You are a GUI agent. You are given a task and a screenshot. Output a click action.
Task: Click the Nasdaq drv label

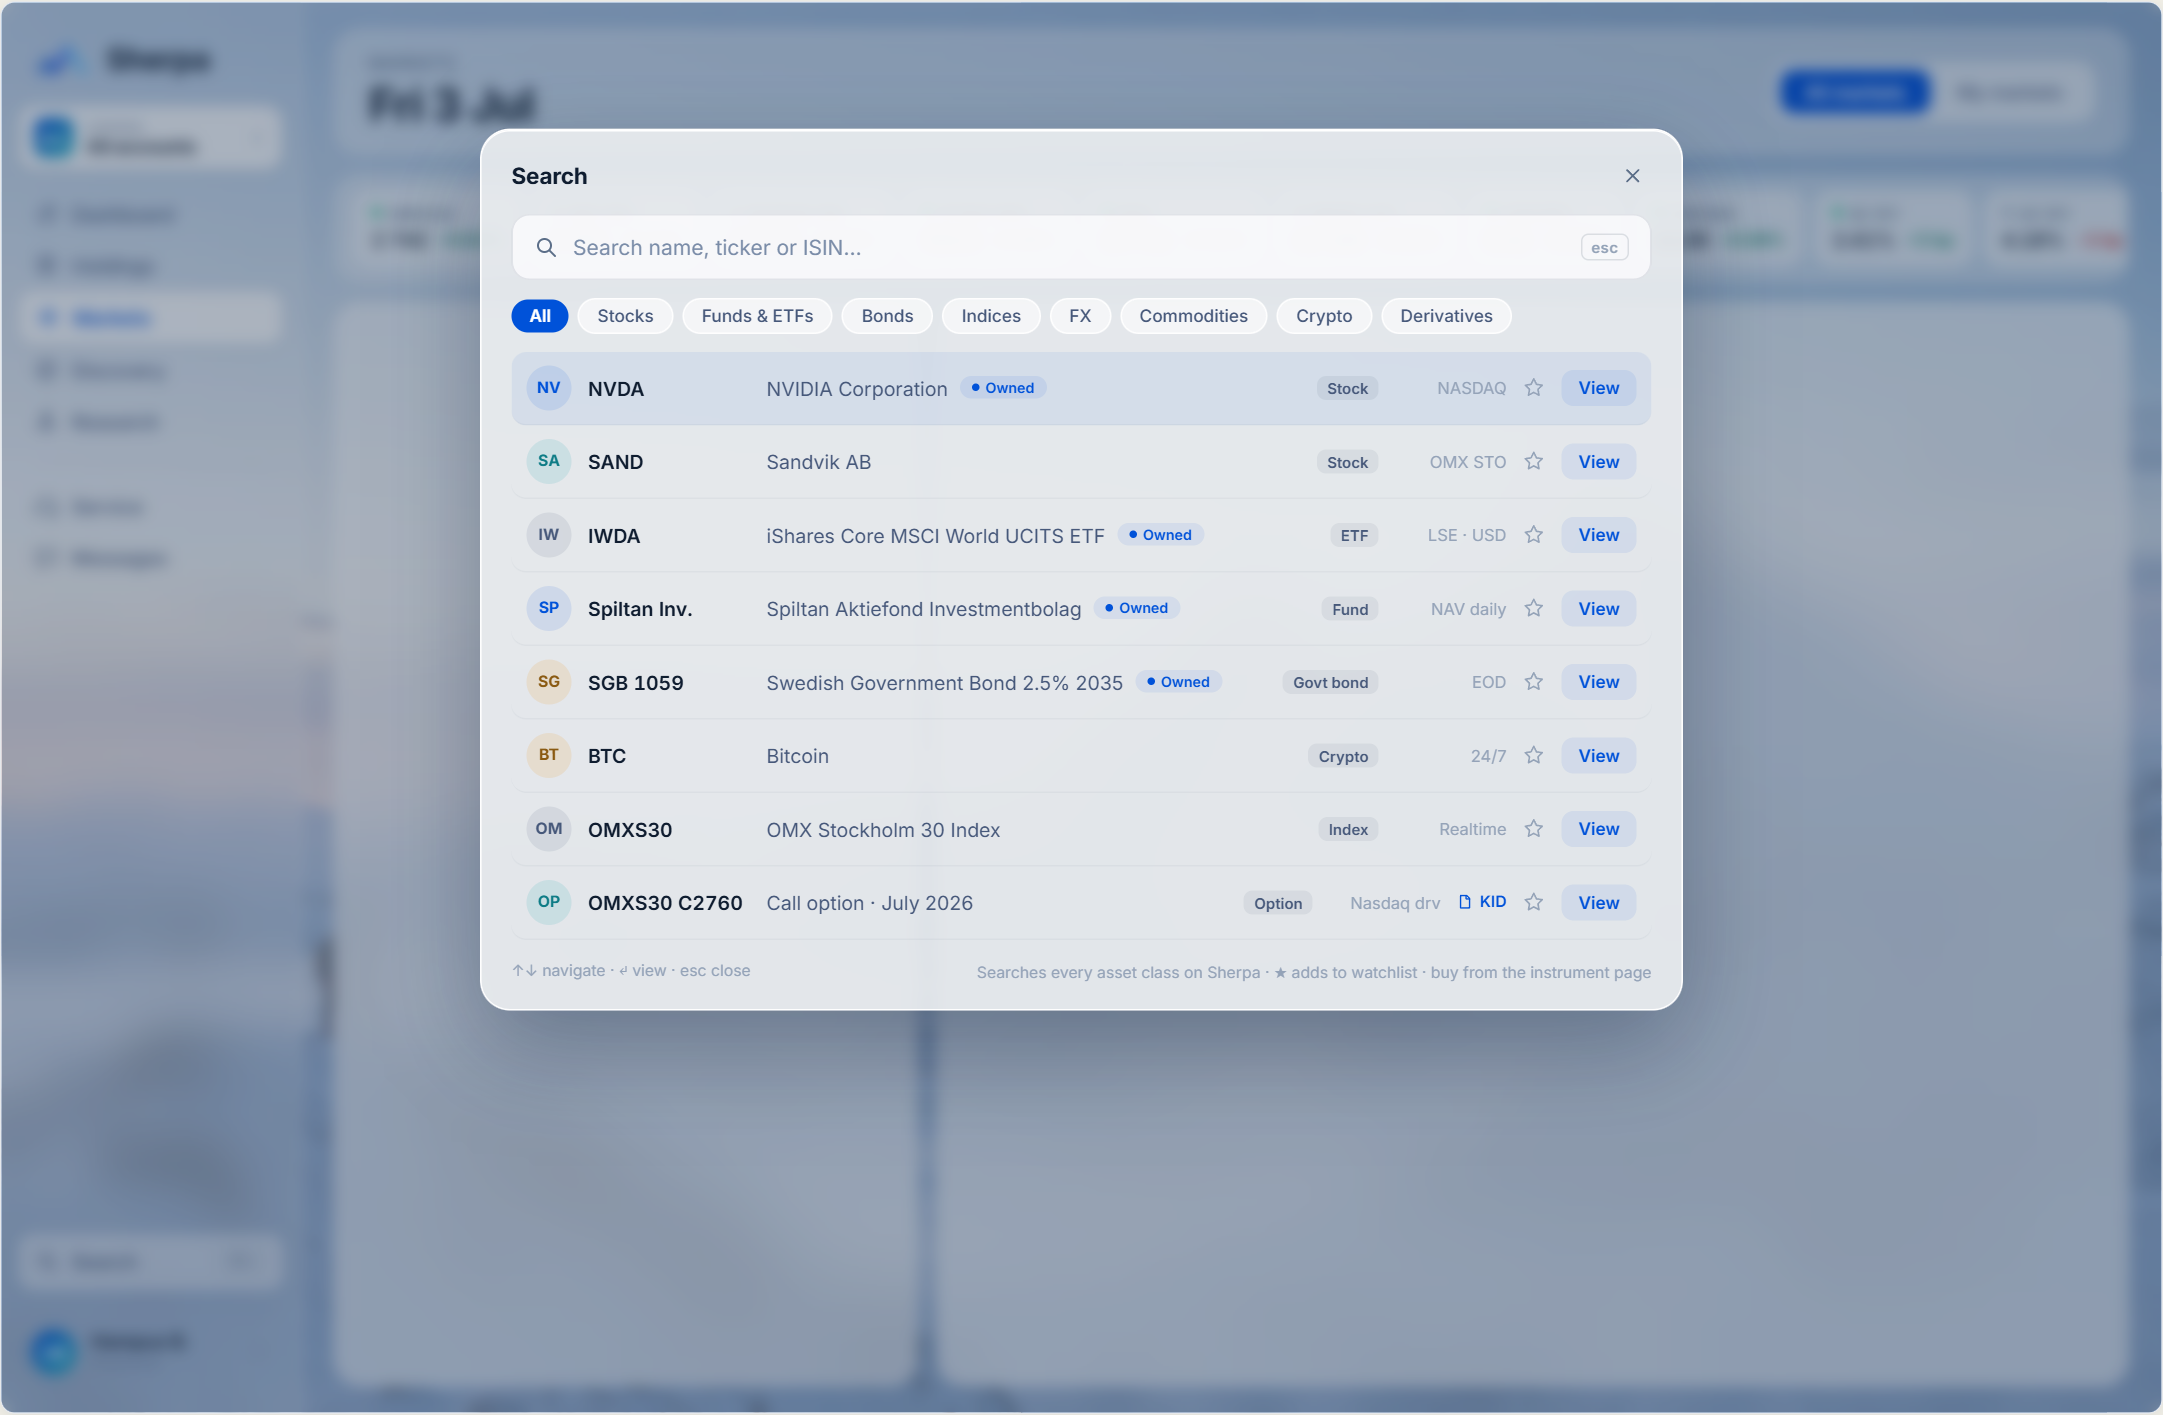[1395, 903]
